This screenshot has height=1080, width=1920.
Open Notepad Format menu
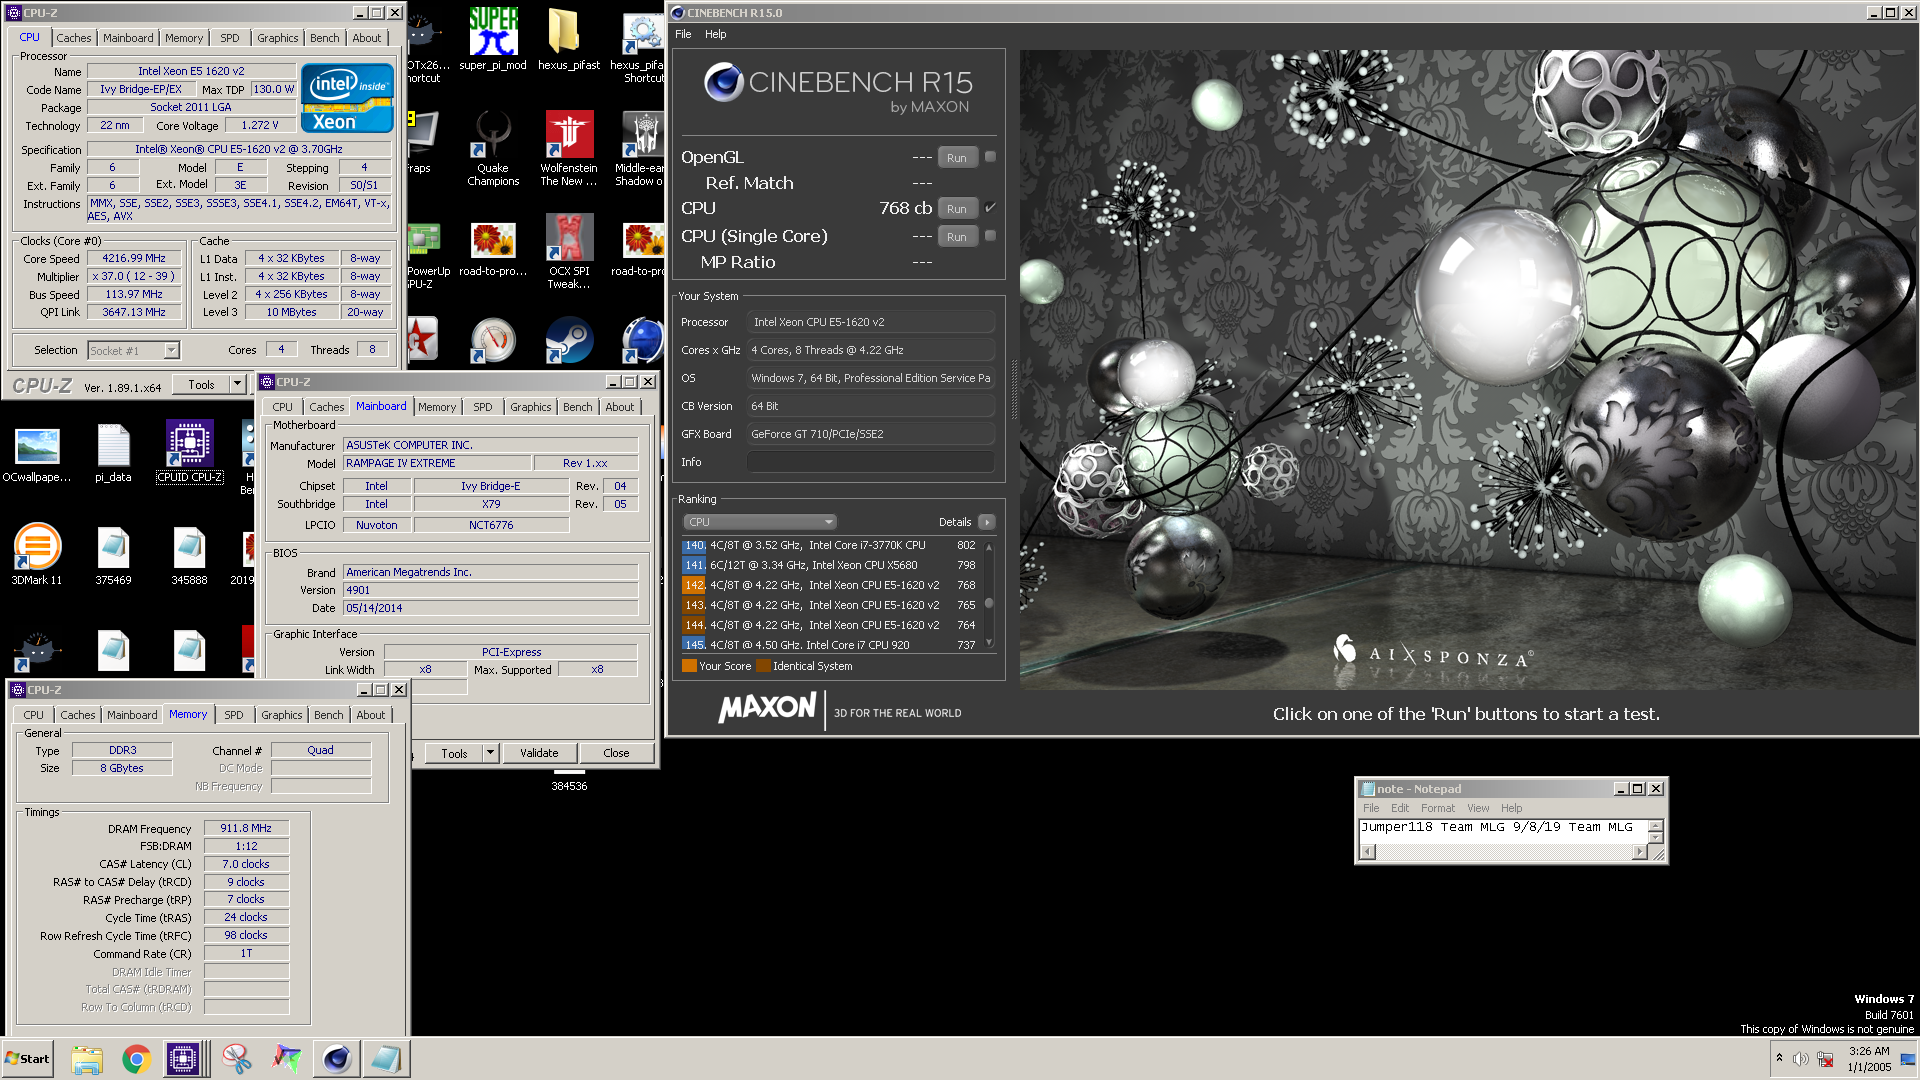pos(1438,808)
